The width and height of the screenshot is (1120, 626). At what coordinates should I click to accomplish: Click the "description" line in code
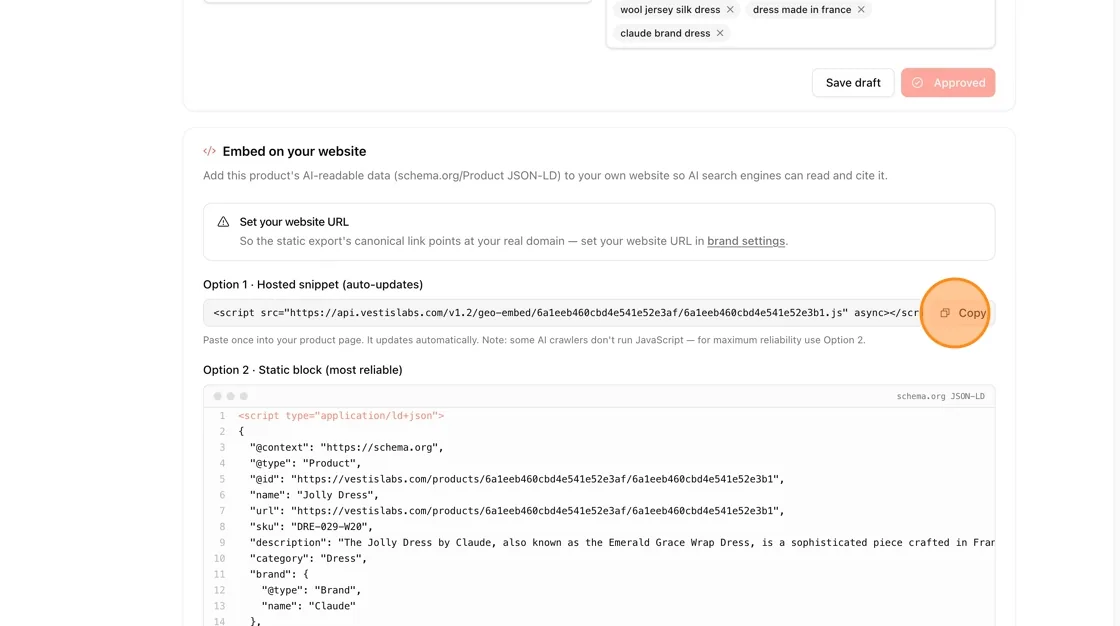point(622,542)
